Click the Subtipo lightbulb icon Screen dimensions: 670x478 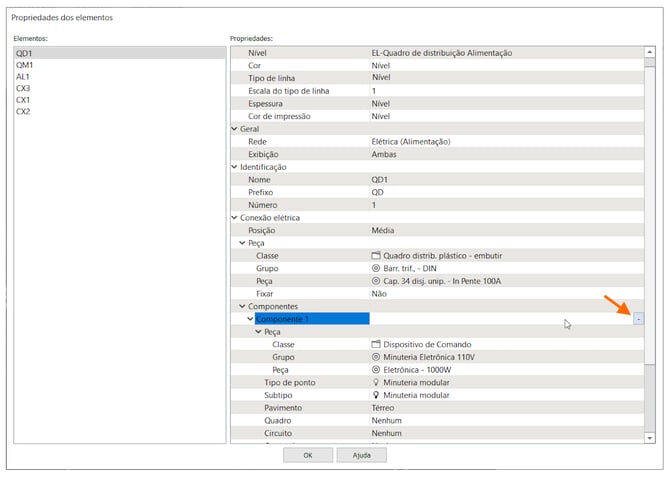[x=376, y=395]
